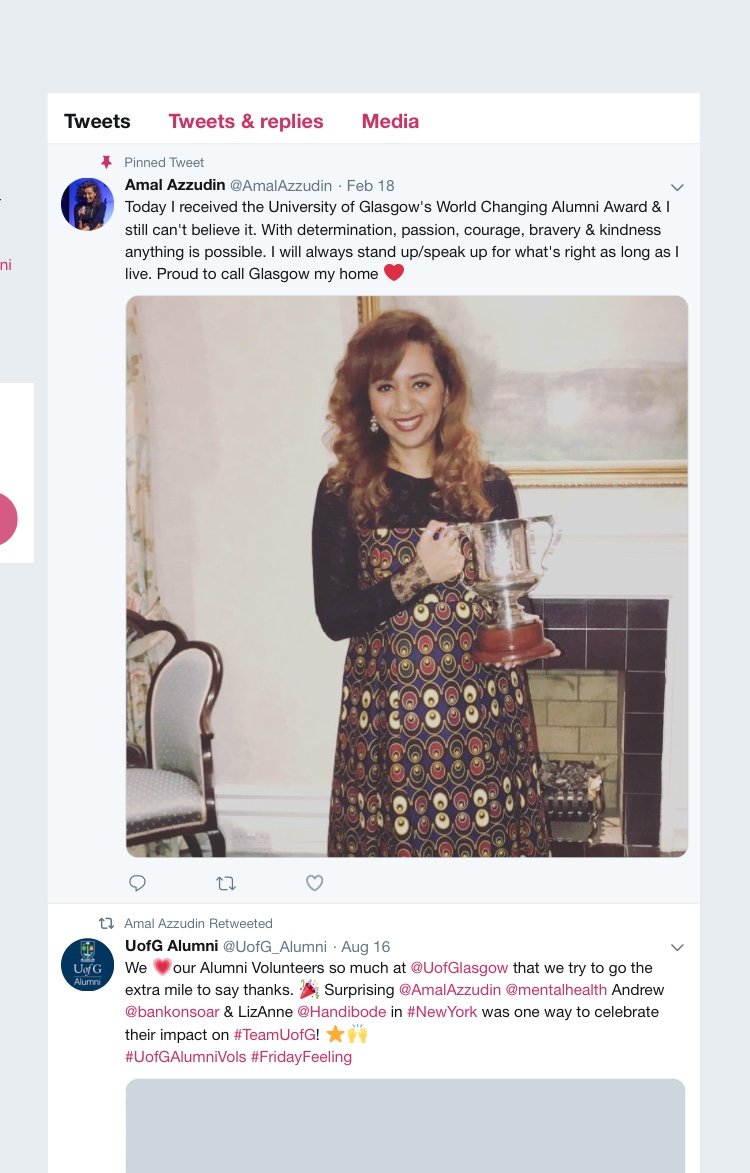The width and height of the screenshot is (750, 1173).
Task: Open Amal Azzudin's profile avatar
Action: point(87,204)
